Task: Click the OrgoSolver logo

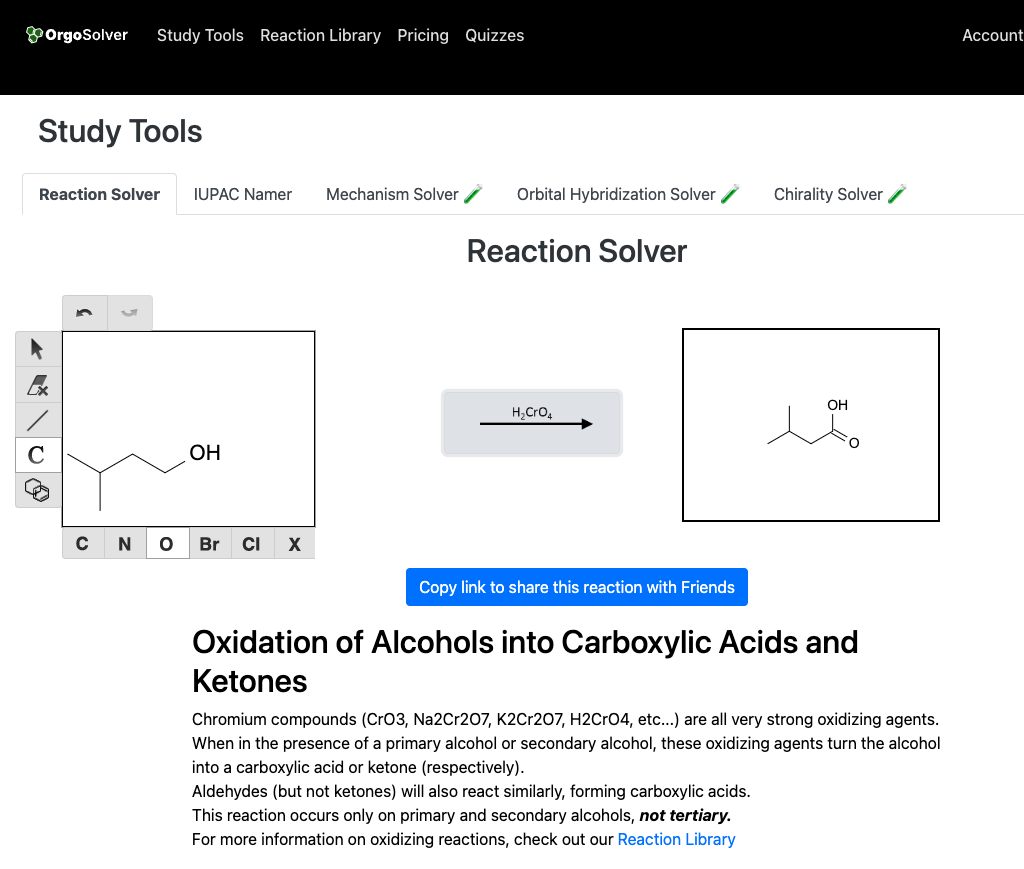Action: pyautogui.click(x=76, y=34)
